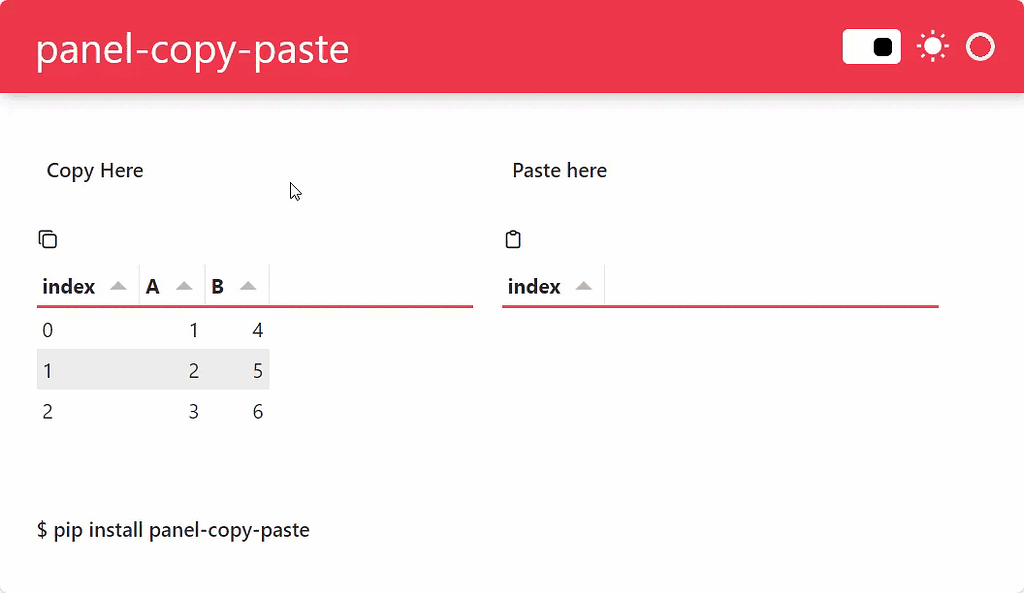This screenshot has width=1024, height=593.
Task: Click the Copy Here heading
Action: 94,170
